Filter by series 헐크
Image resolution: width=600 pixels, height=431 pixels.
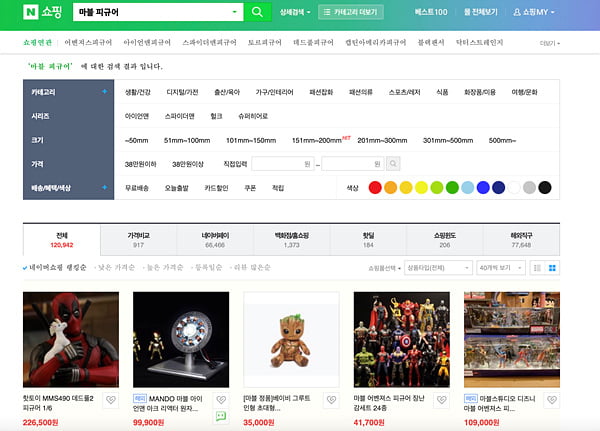click(216, 116)
